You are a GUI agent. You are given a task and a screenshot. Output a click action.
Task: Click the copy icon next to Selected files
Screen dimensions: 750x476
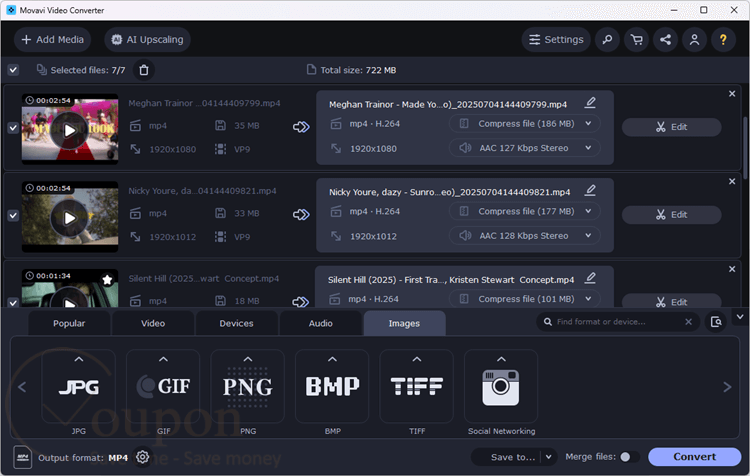(42, 70)
